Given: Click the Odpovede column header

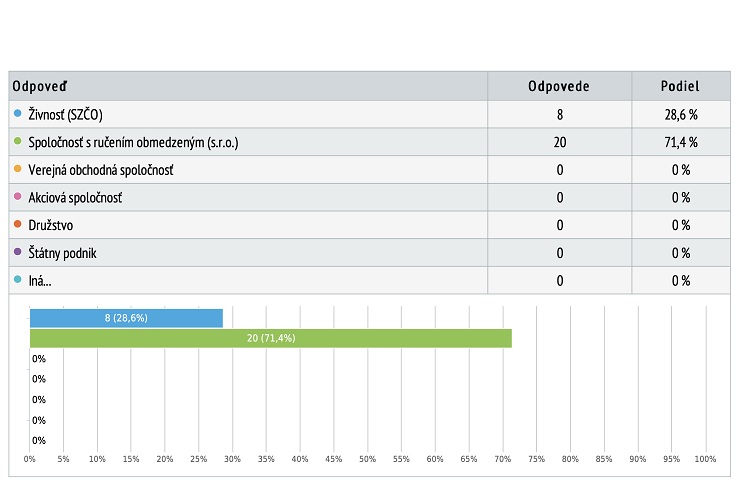Looking at the screenshot, I should 559,86.
